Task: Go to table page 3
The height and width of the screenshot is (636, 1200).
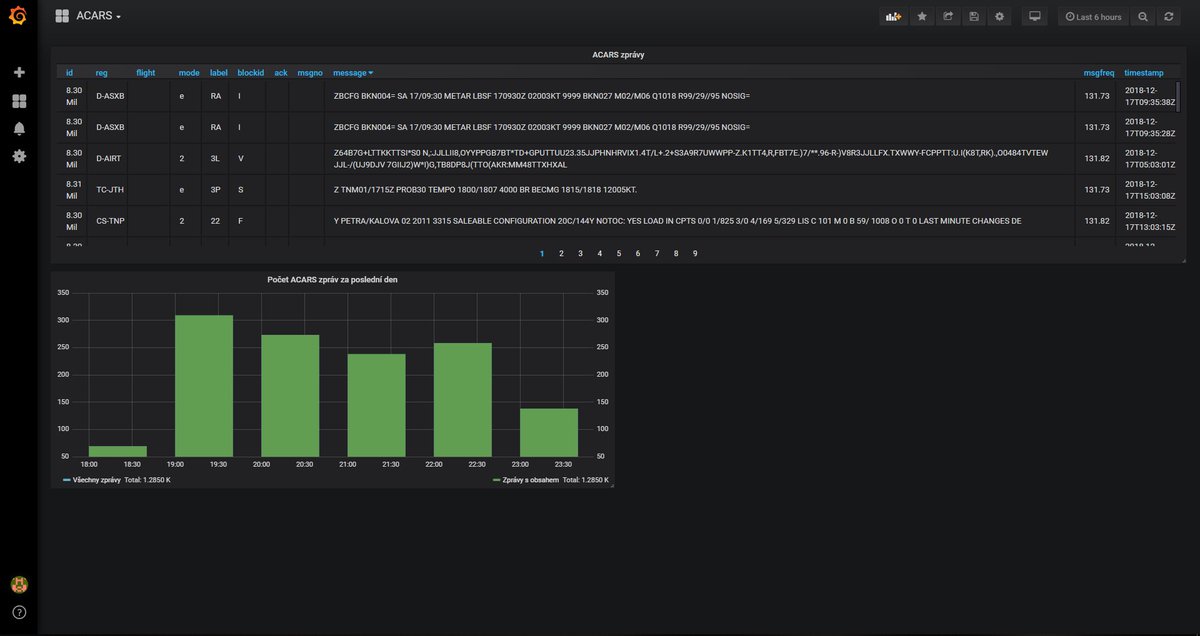Action: coord(580,254)
